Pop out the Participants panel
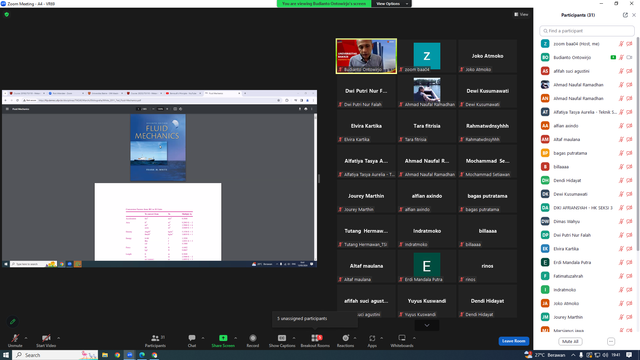The height and width of the screenshot is (360, 640). (625, 15)
